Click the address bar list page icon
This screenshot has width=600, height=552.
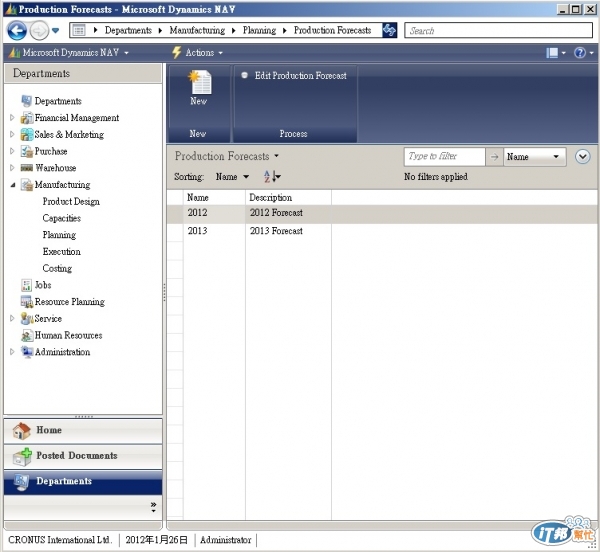[x=79, y=30]
